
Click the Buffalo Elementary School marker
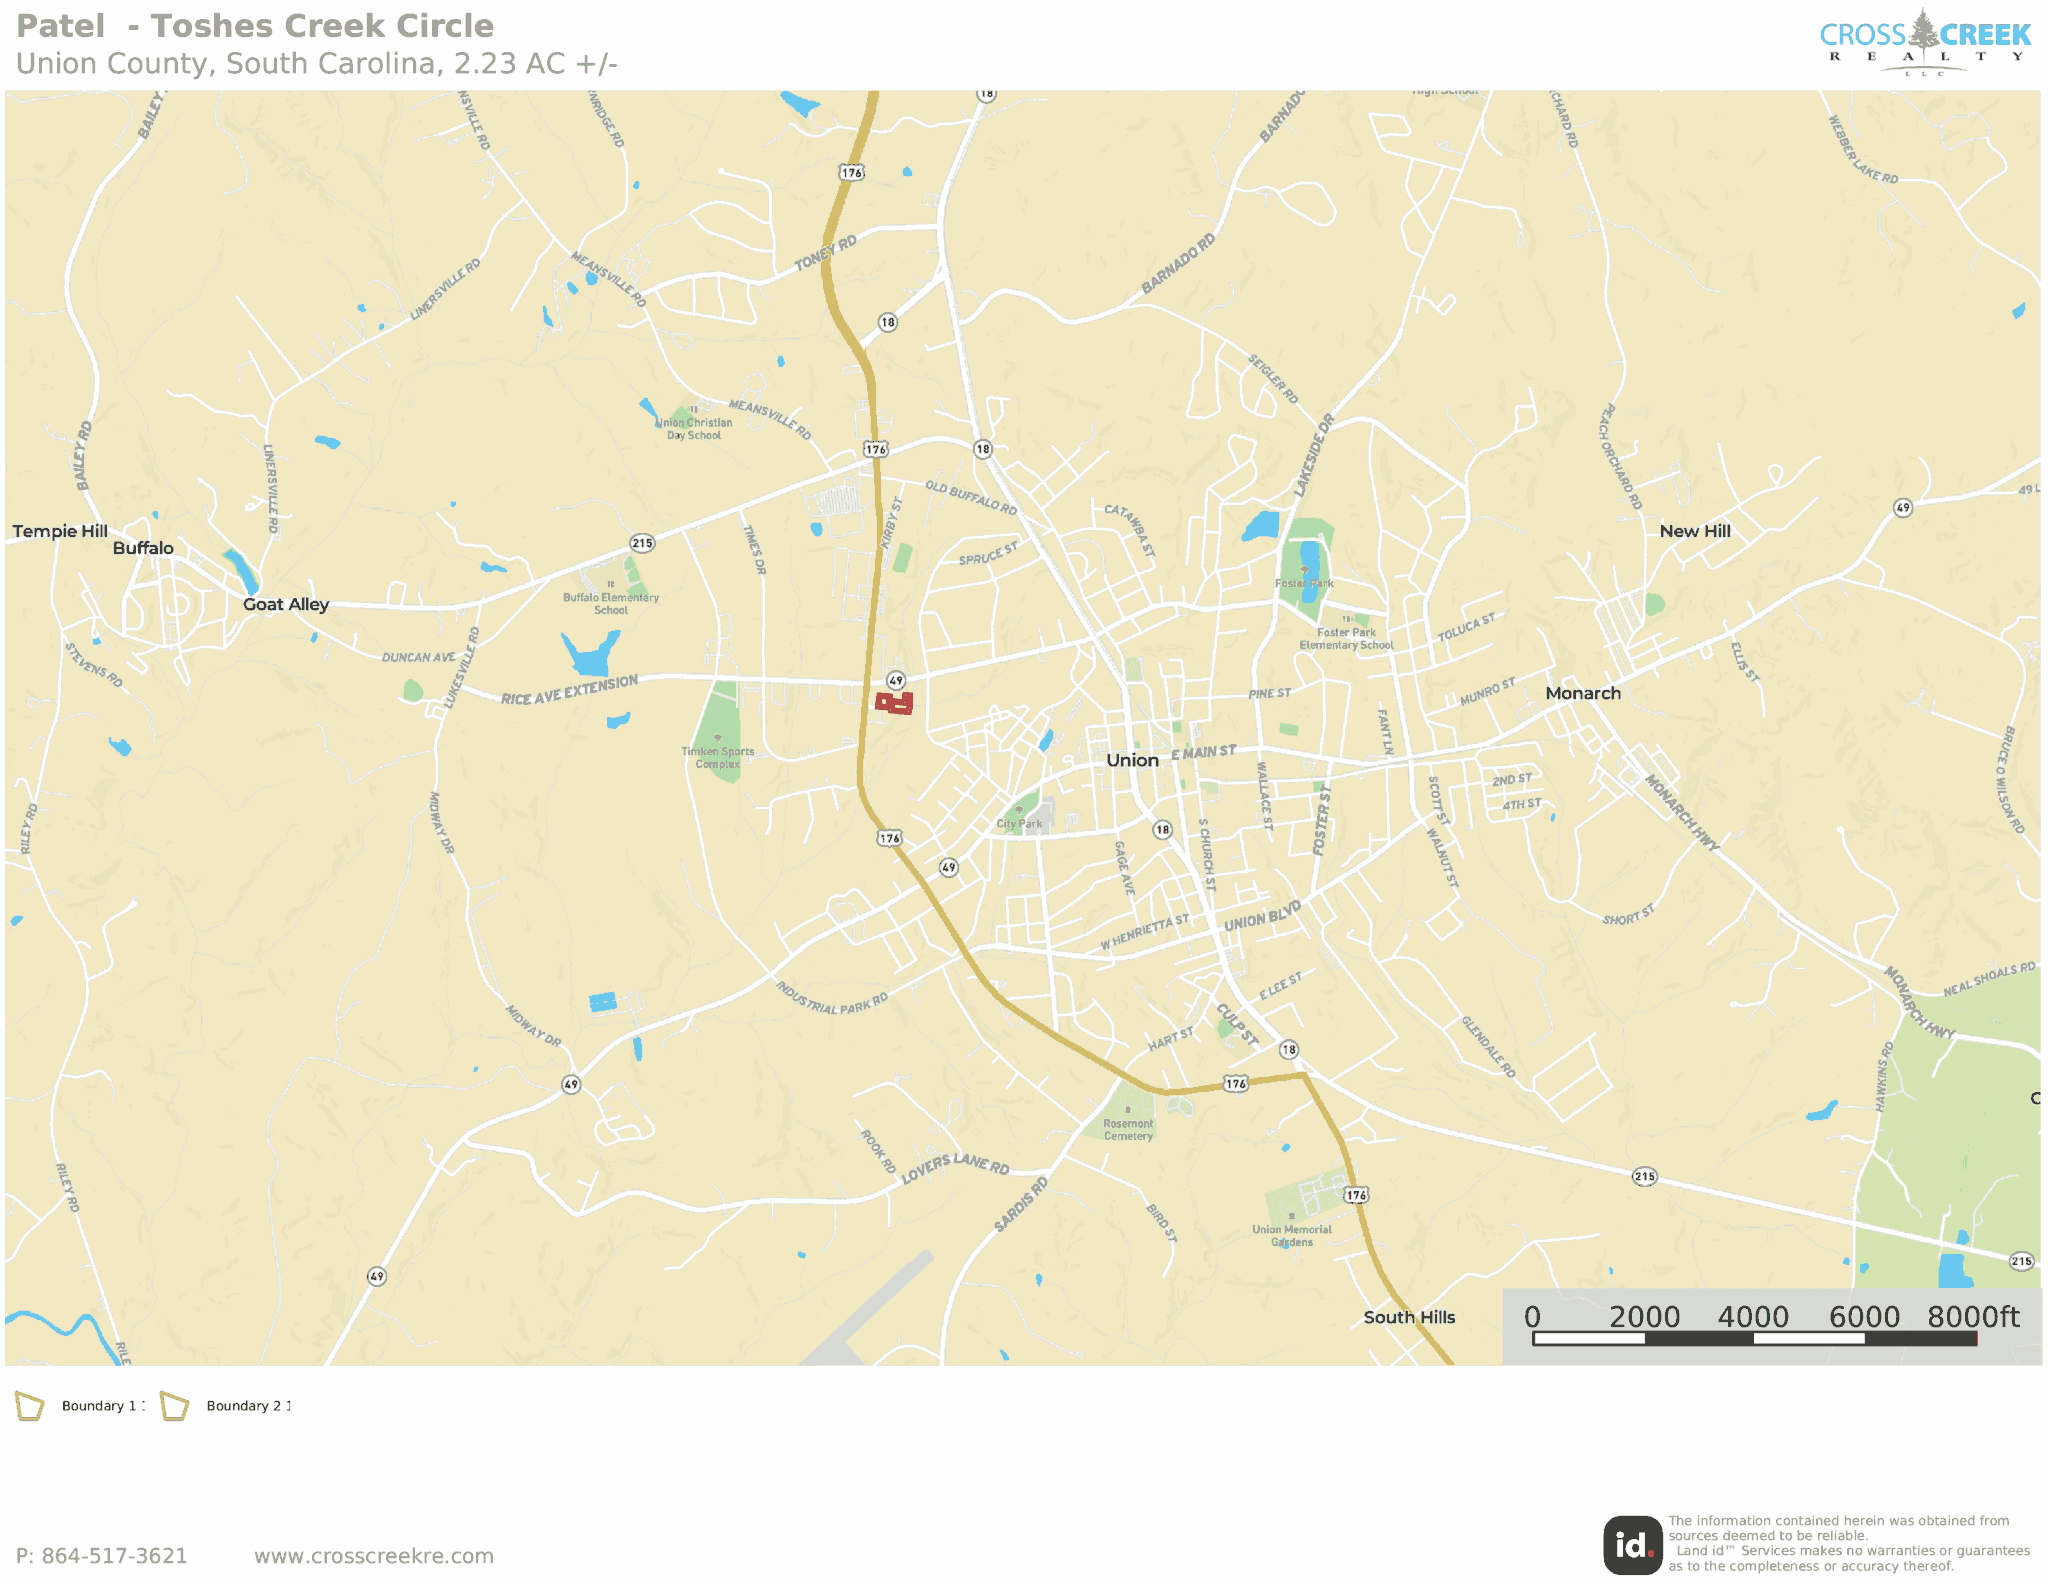pyautogui.click(x=611, y=584)
